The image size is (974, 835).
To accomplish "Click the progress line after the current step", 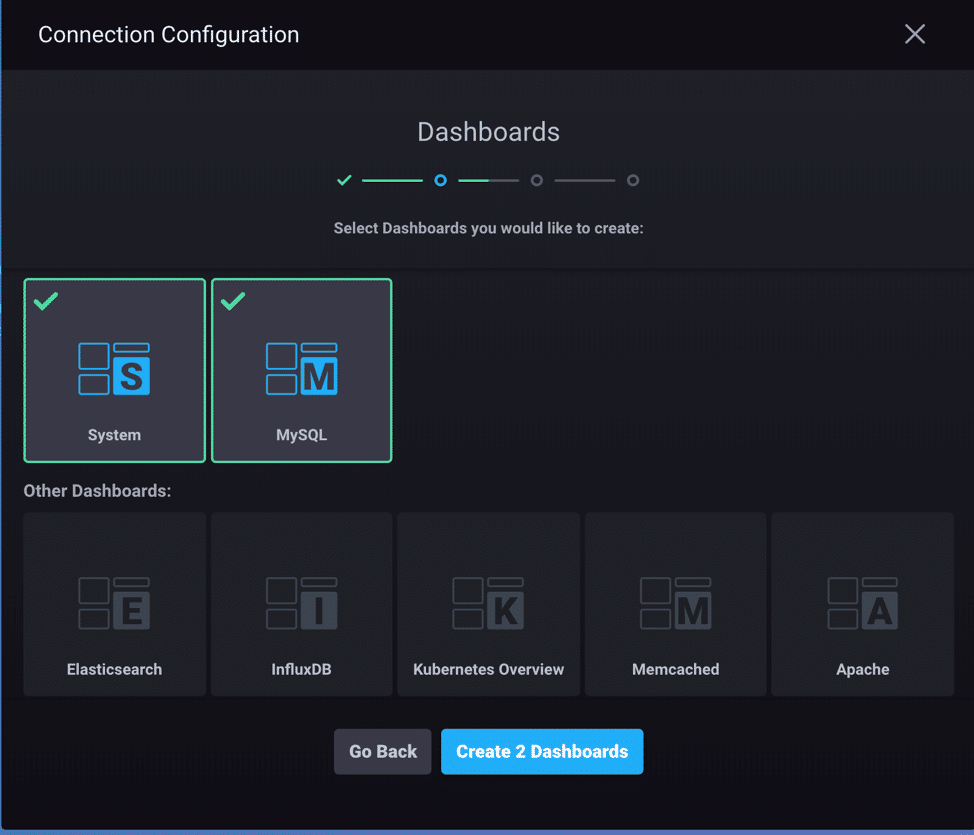I will [x=488, y=181].
